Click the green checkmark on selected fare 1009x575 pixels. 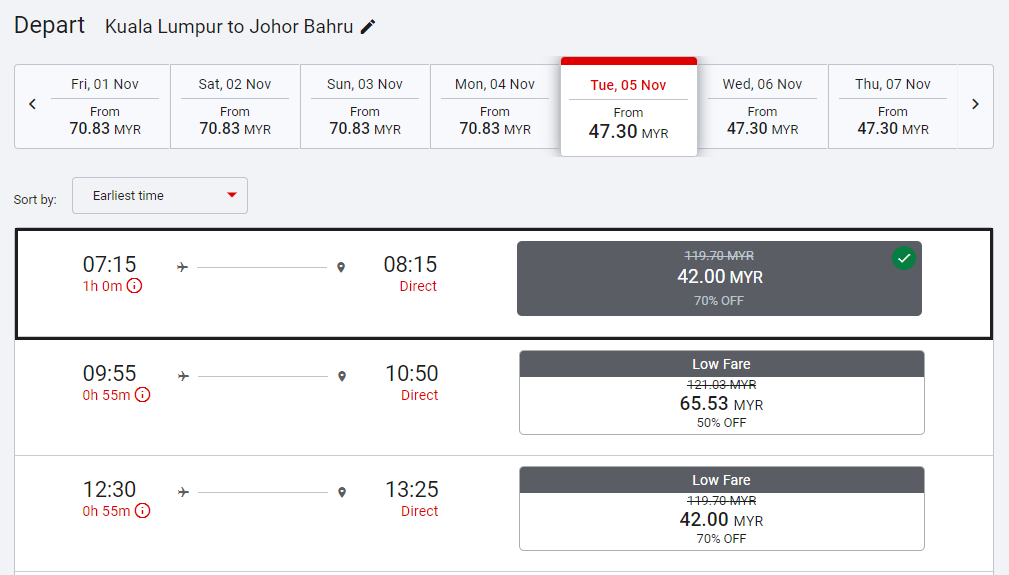pos(904,259)
